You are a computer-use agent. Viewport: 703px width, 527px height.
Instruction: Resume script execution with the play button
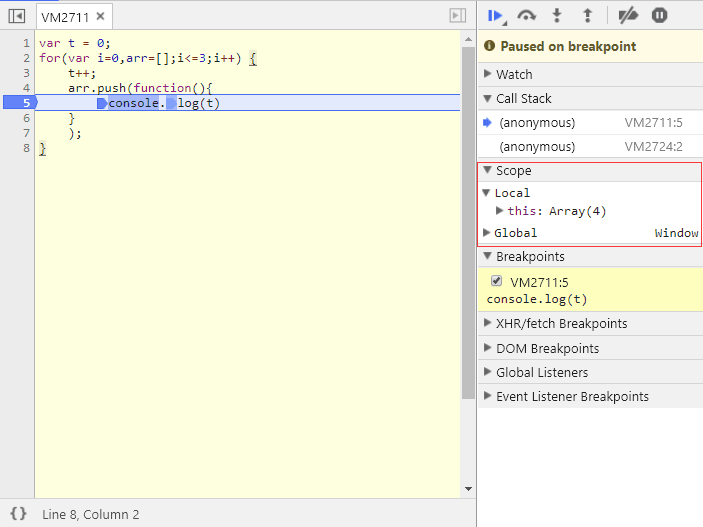click(x=494, y=15)
